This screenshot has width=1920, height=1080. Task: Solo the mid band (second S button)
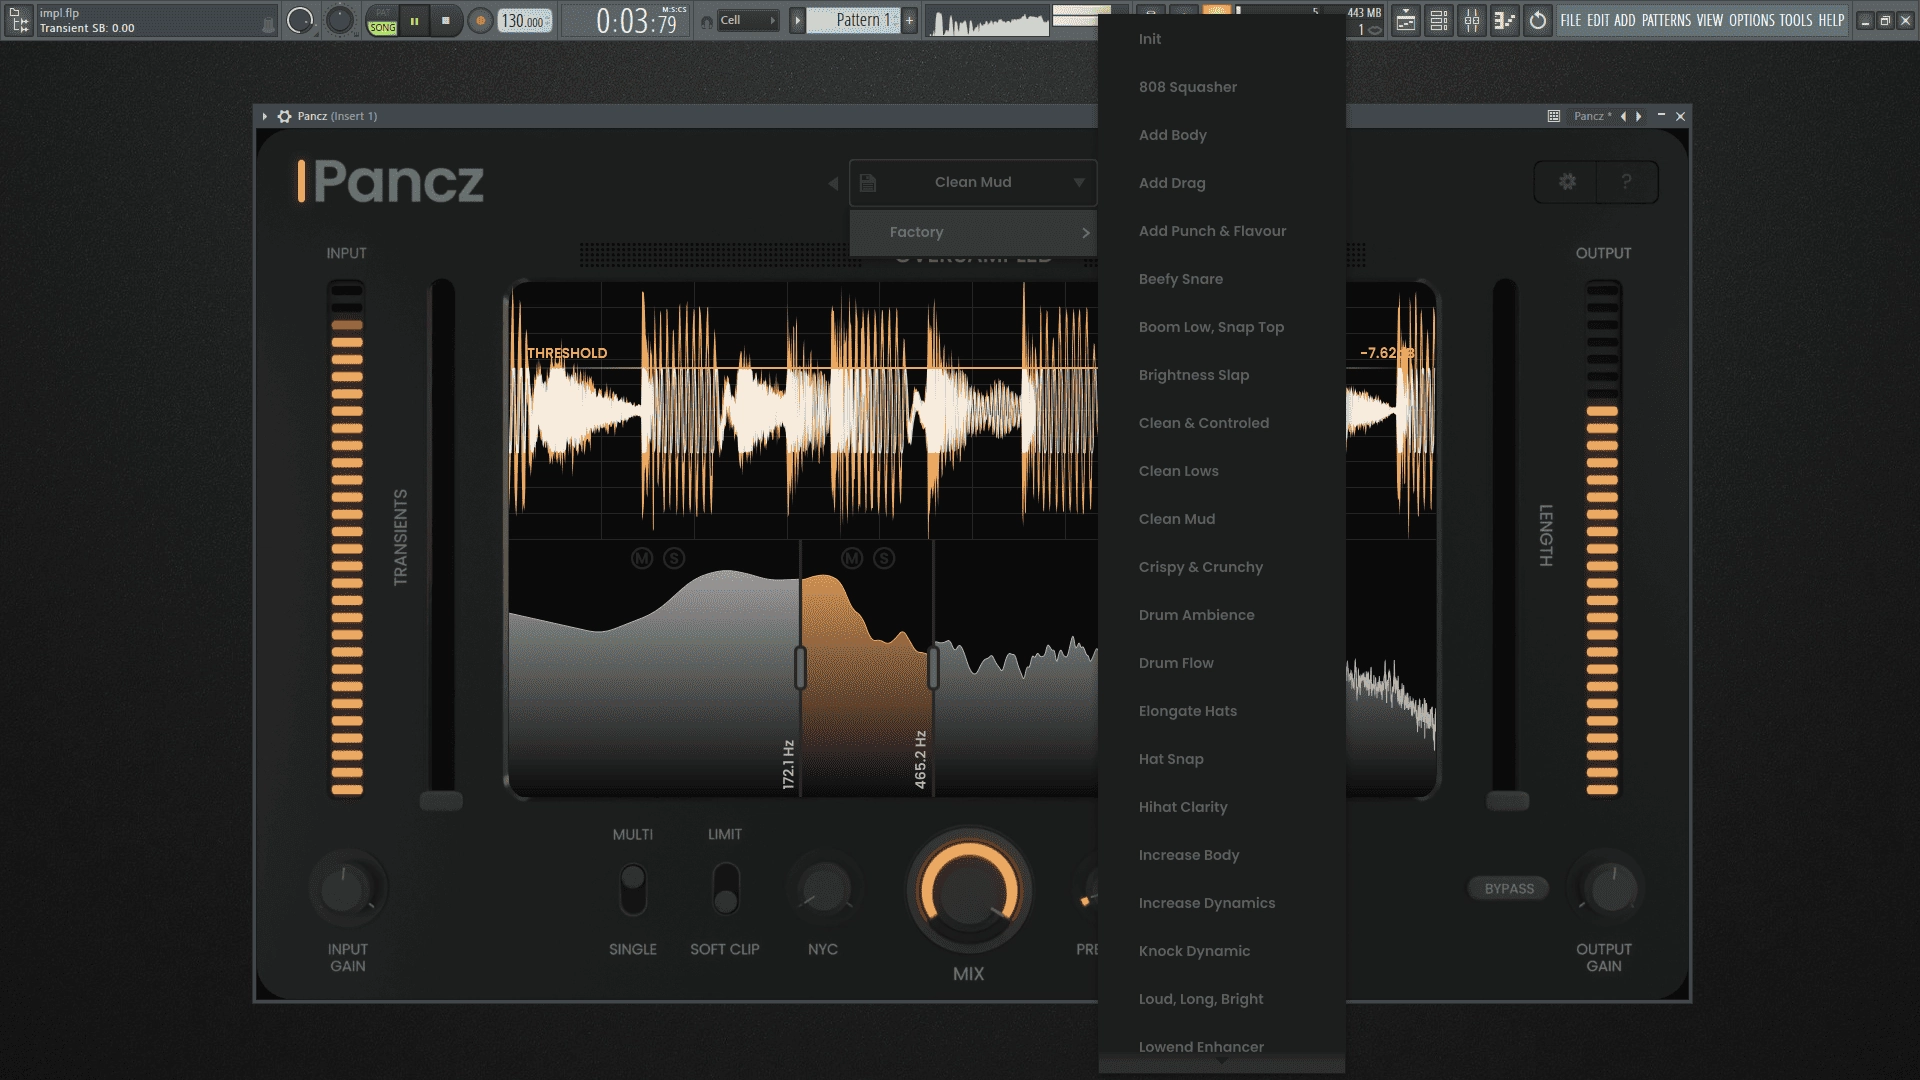click(x=884, y=558)
